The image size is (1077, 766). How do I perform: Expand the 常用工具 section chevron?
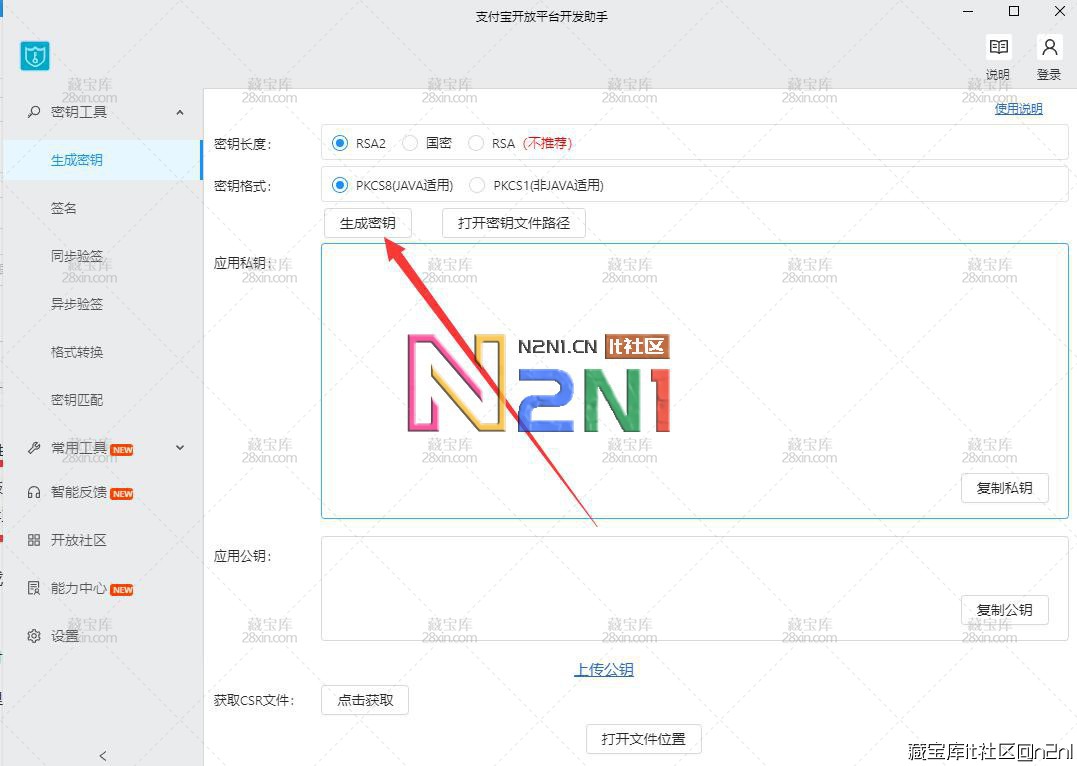[x=180, y=448]
